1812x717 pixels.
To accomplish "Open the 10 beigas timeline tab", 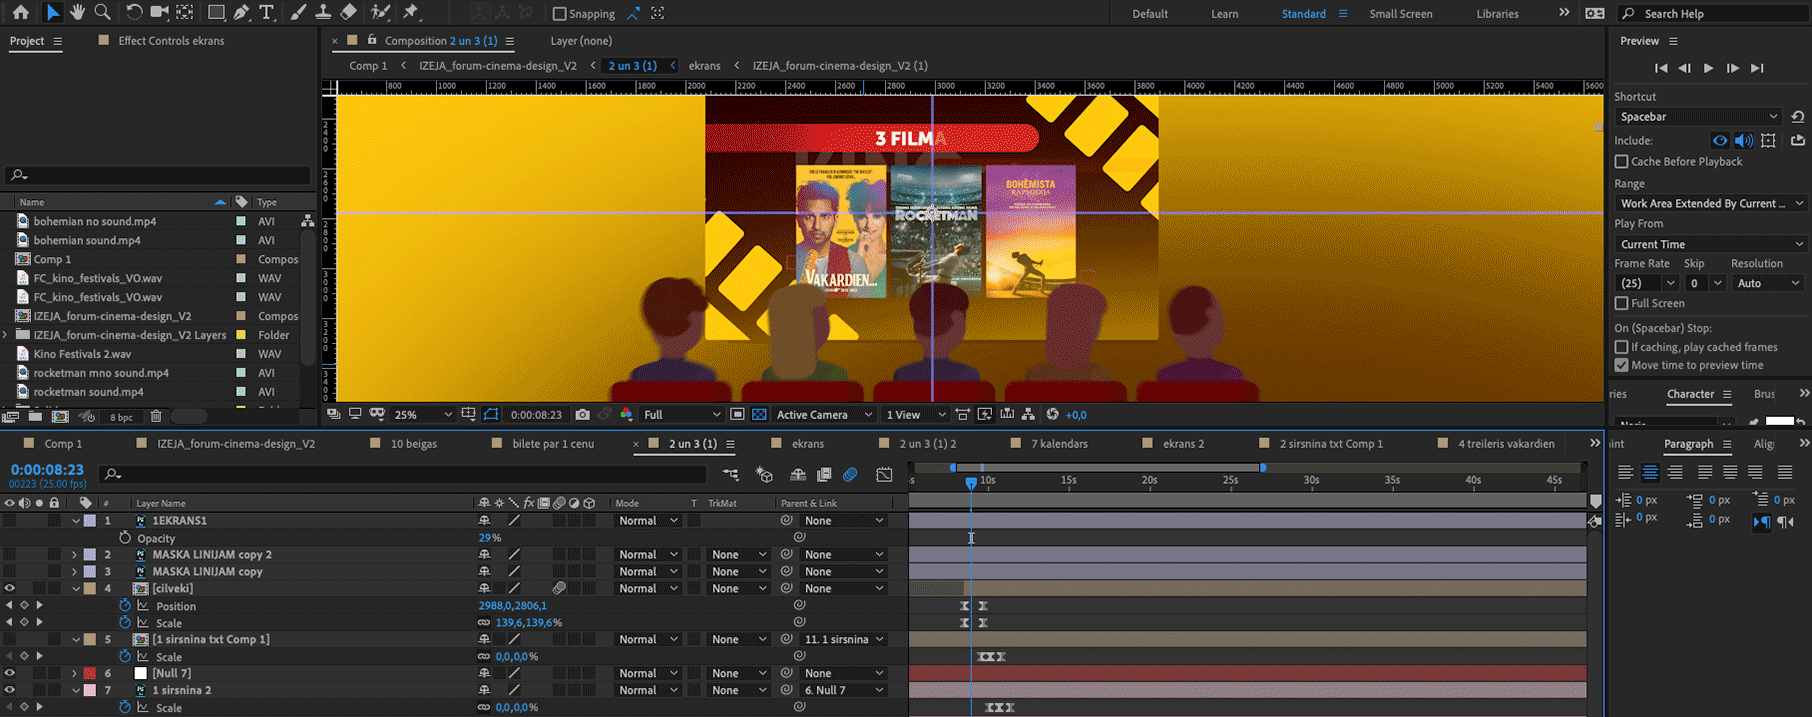I will (x=413, y=443).
